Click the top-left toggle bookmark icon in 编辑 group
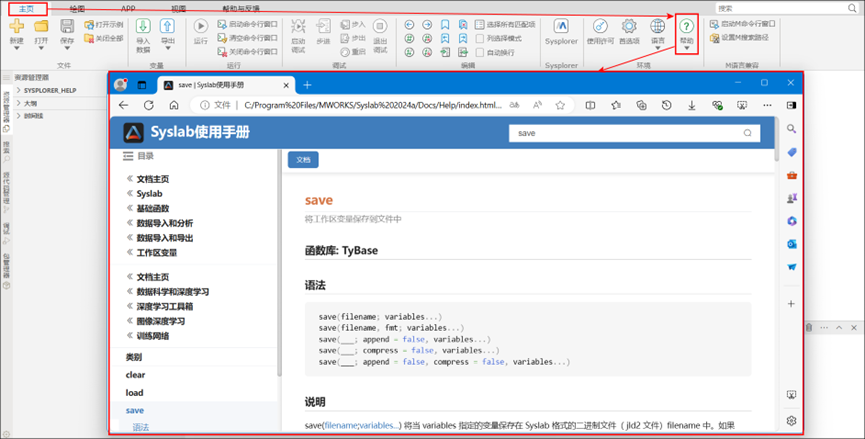The width and height of the screenshot is (865, 439). tap(445, 24)
